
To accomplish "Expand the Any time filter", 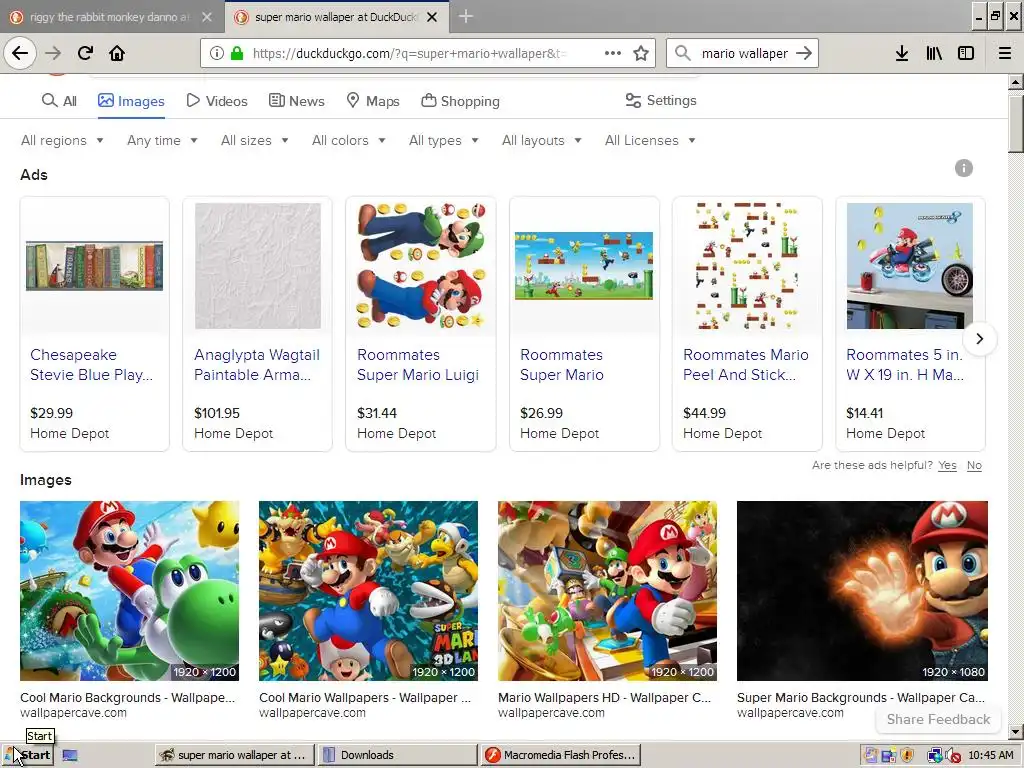I will [x=162, y=140].
